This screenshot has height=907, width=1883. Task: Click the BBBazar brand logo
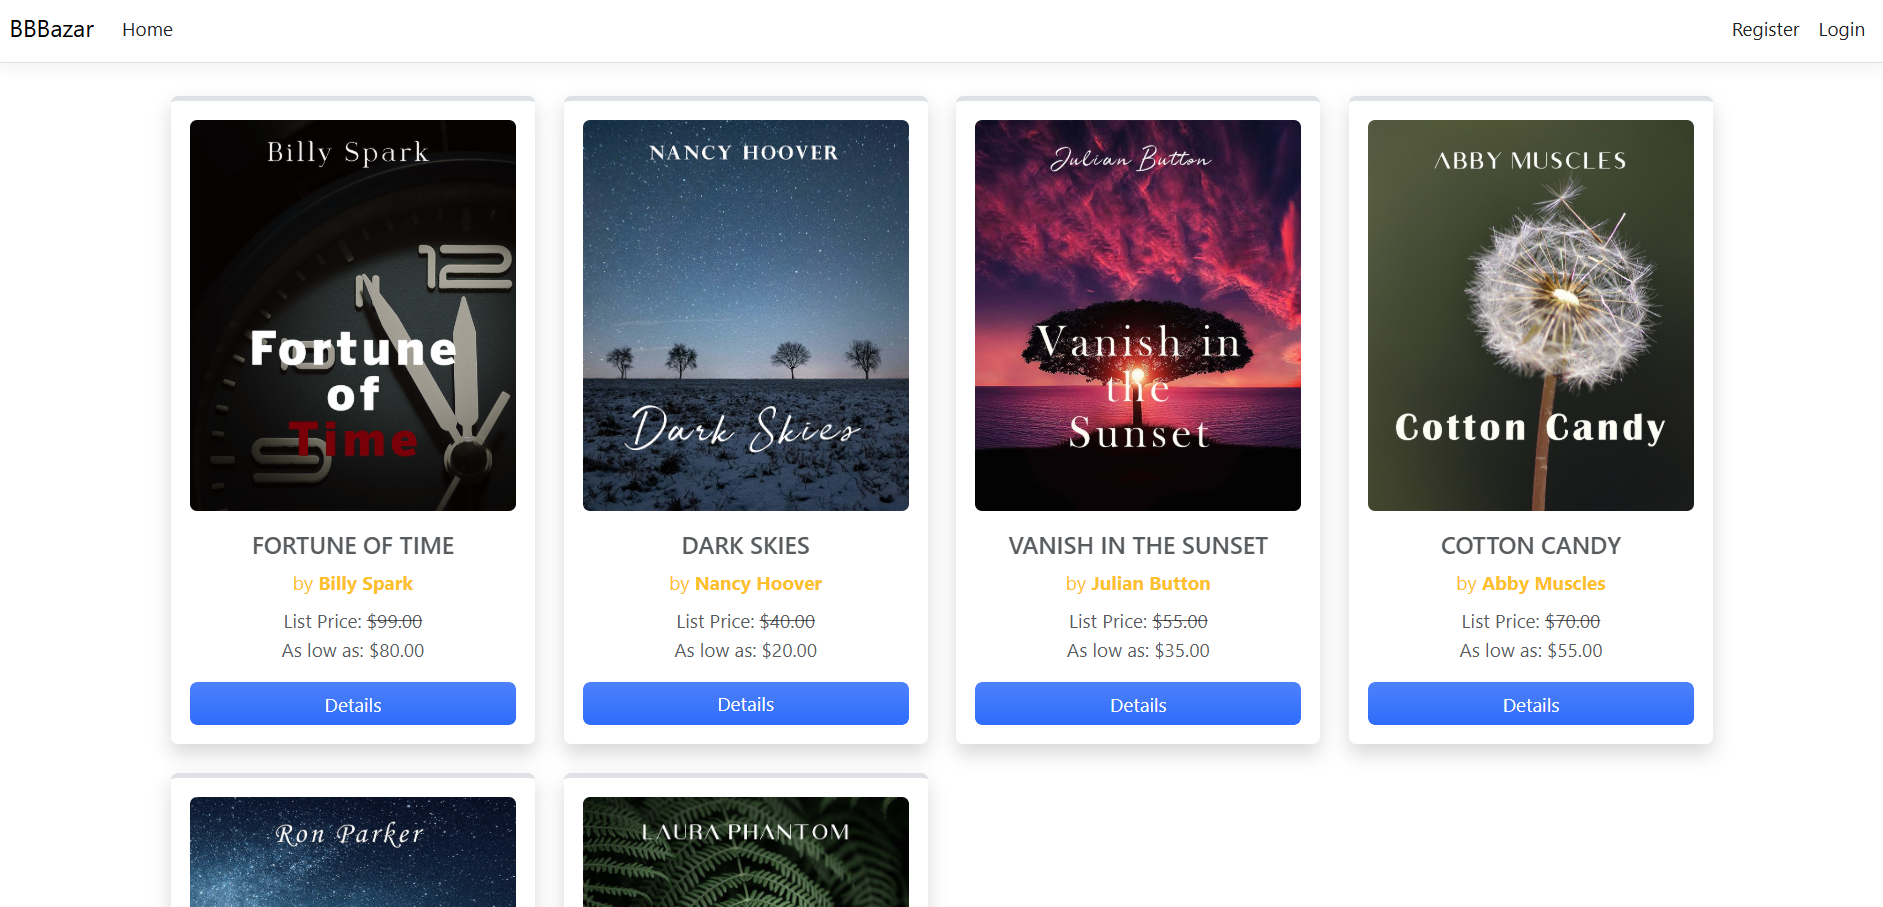52,30
